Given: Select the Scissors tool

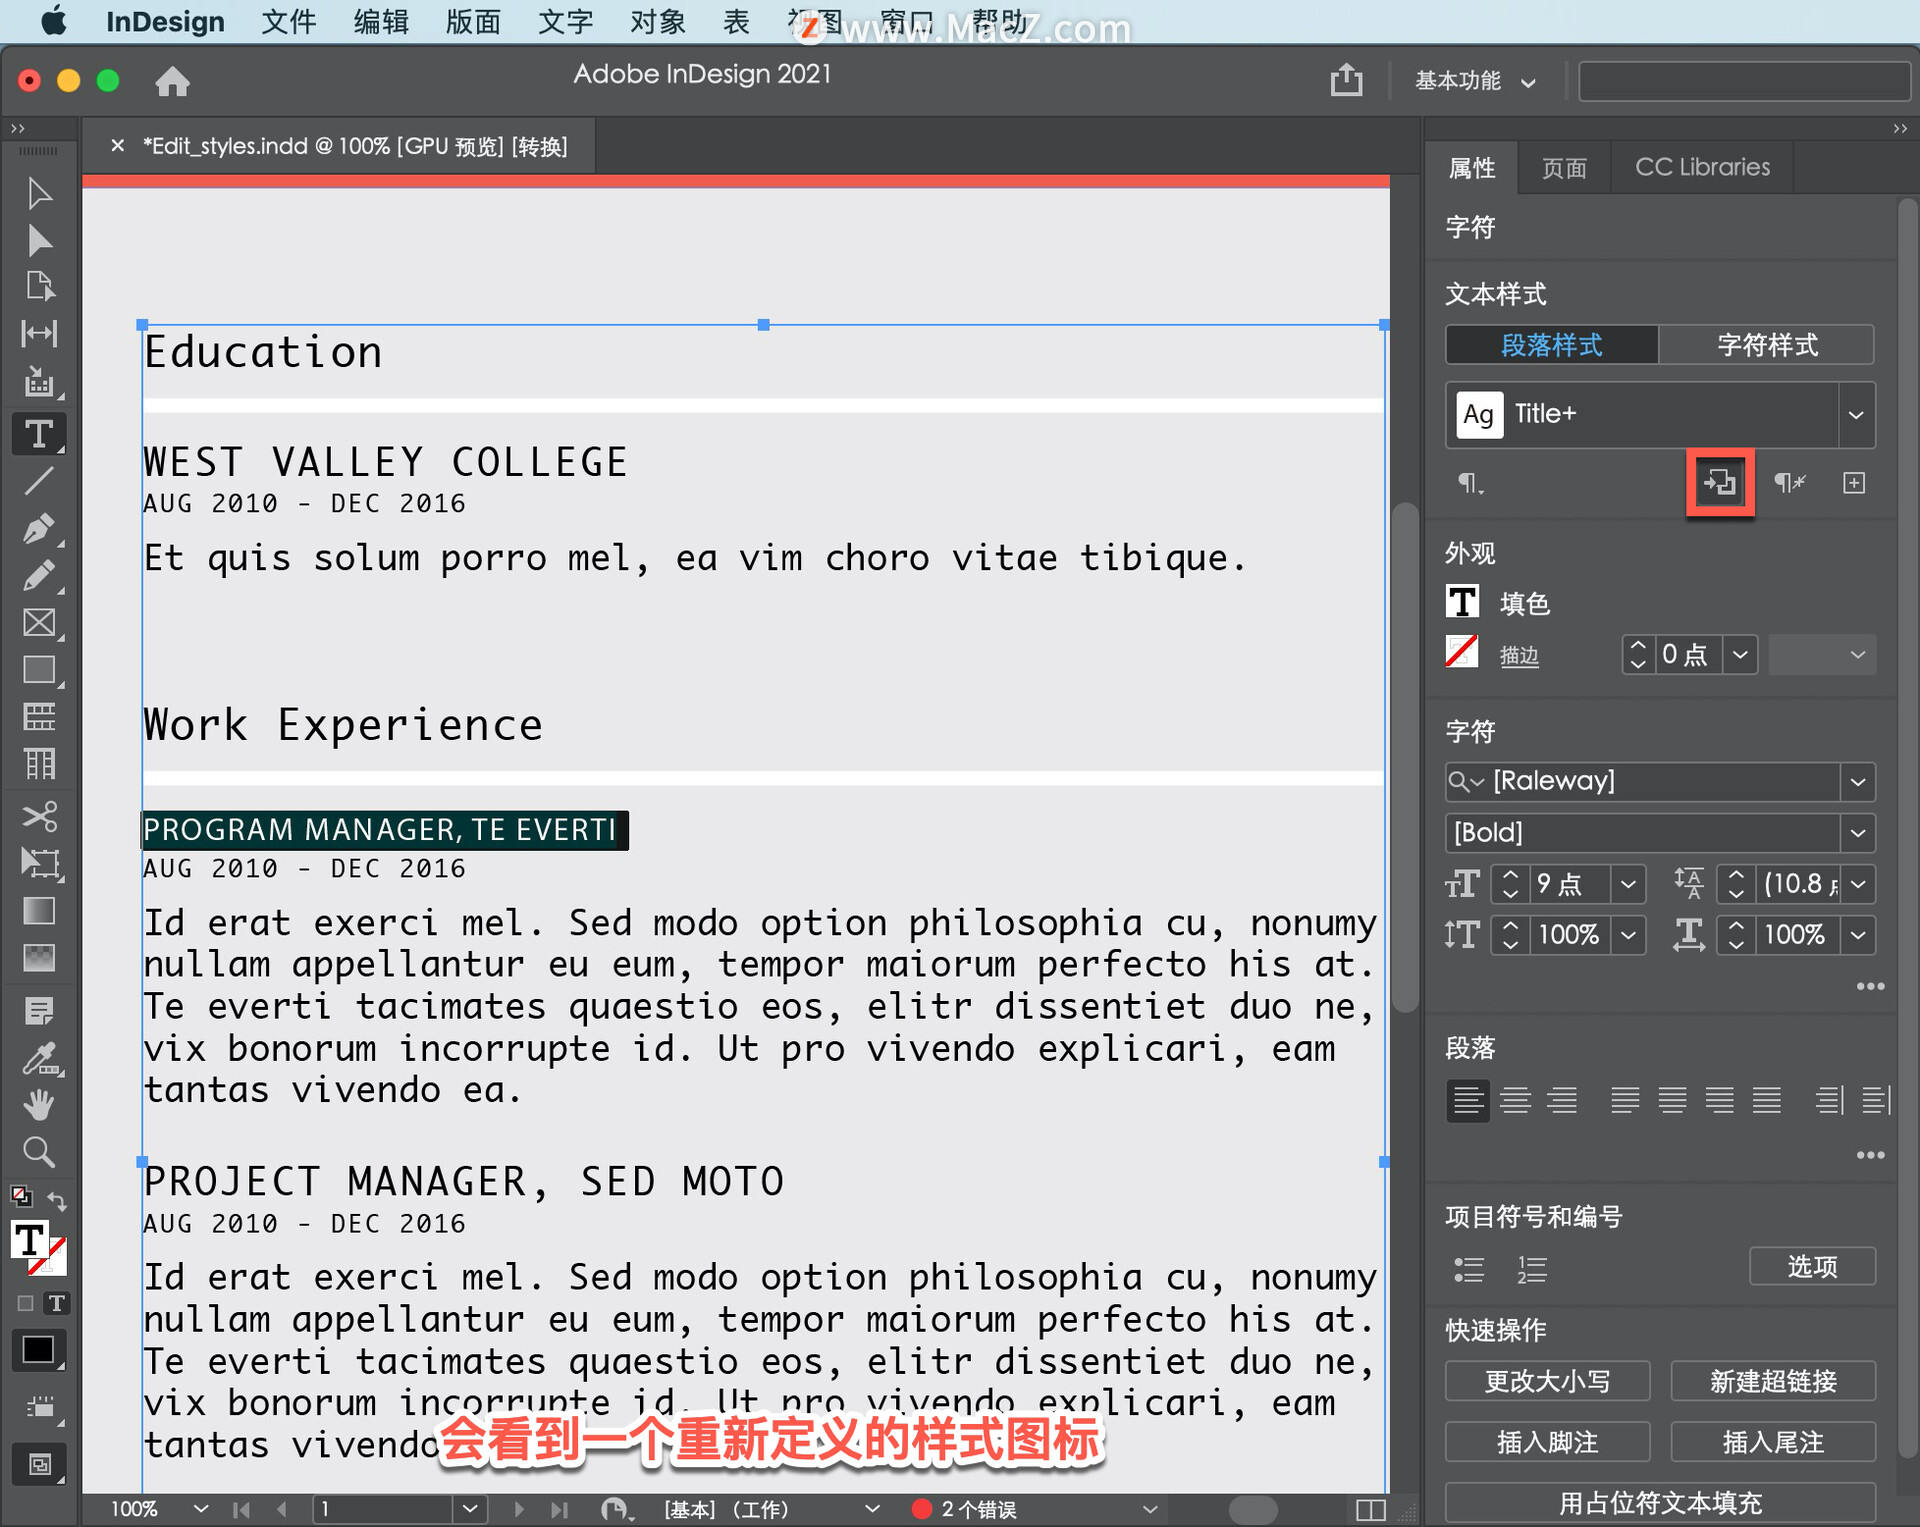Looking at the screenshot, I should 39,816.
